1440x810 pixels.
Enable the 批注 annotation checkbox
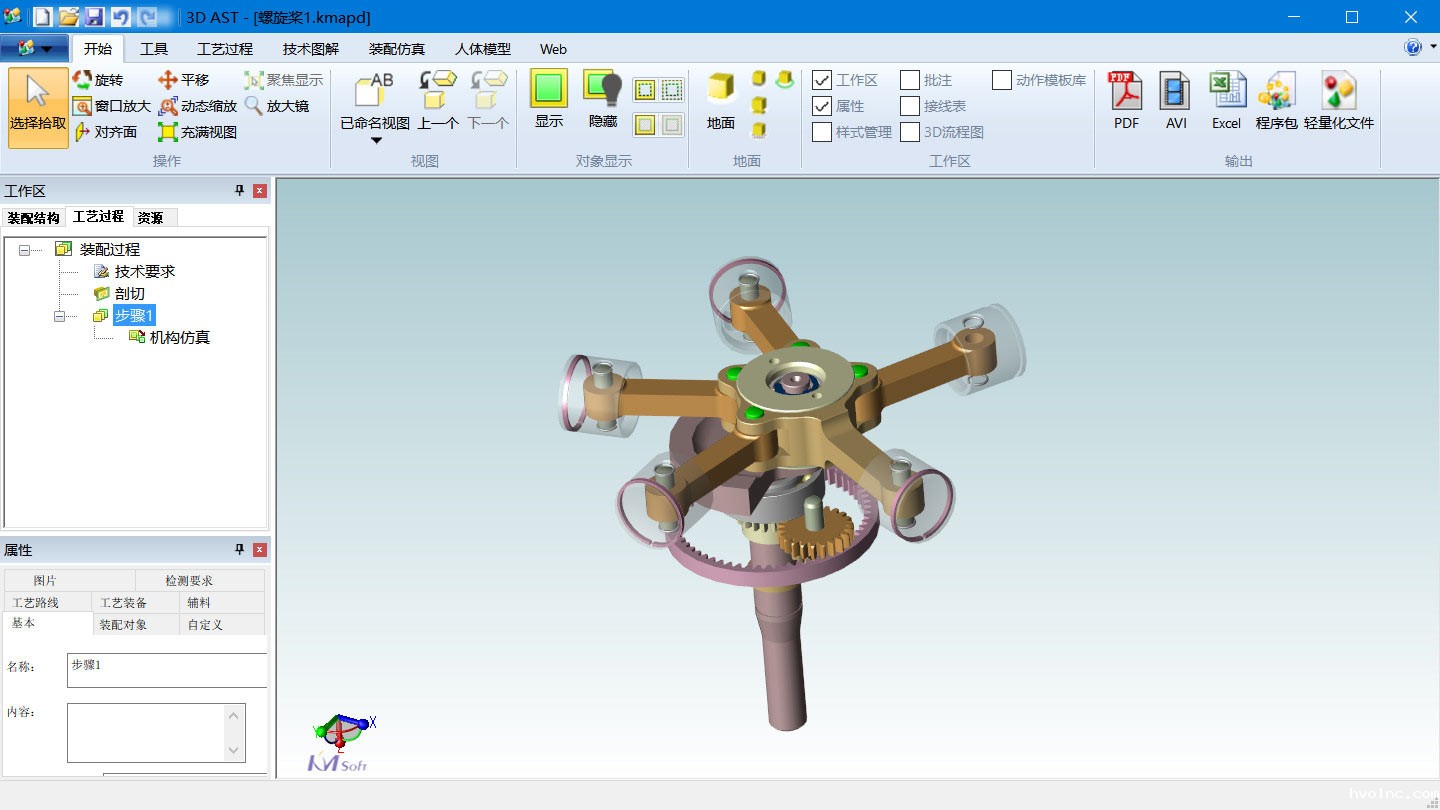pyautogui.click(x=910, y=80)
